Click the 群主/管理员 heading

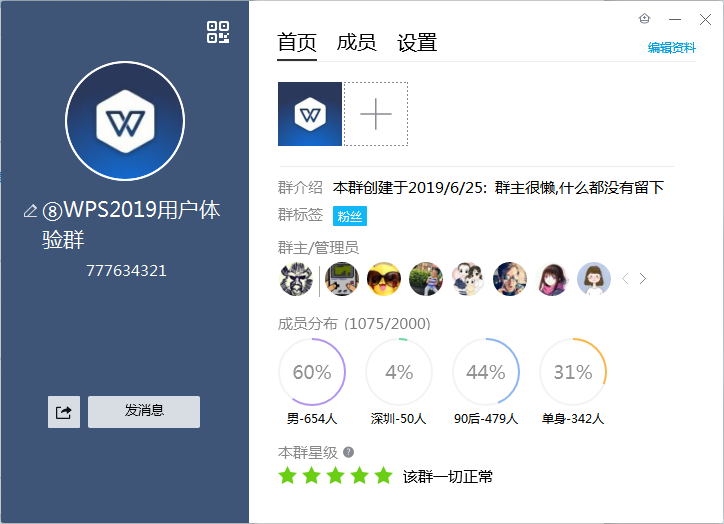coord(318,248)
